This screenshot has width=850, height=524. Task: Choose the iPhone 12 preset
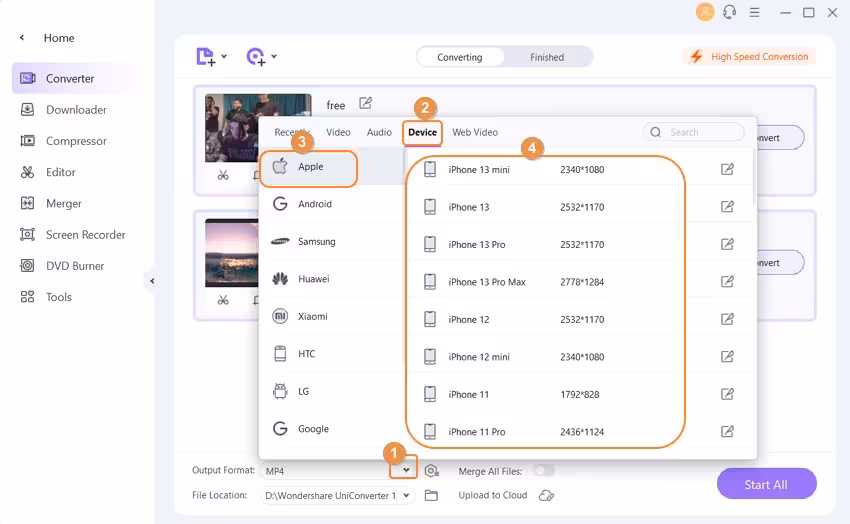coord(579,319)
